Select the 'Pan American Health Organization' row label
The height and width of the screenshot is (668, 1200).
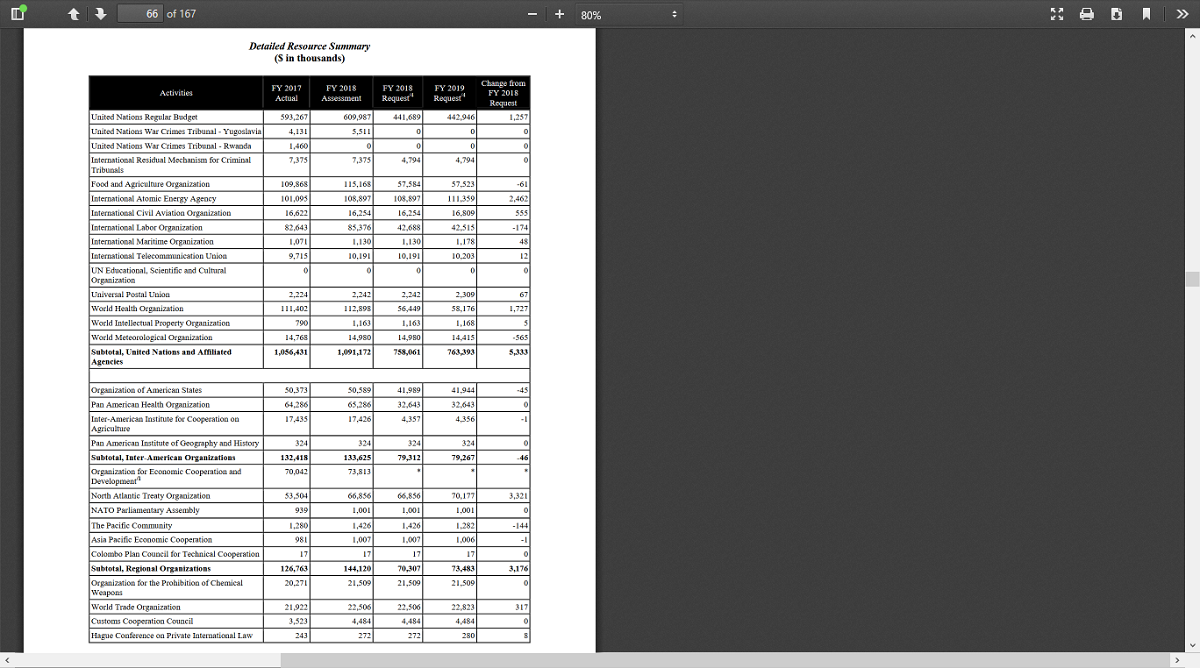pos(150,404)
